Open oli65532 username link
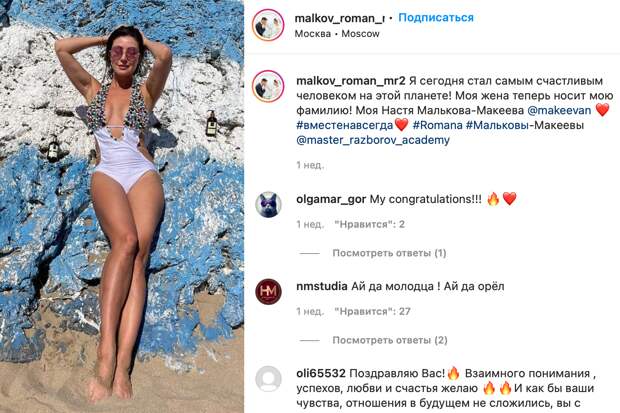Viewport: 620px width, 413px height. [321, 373]
